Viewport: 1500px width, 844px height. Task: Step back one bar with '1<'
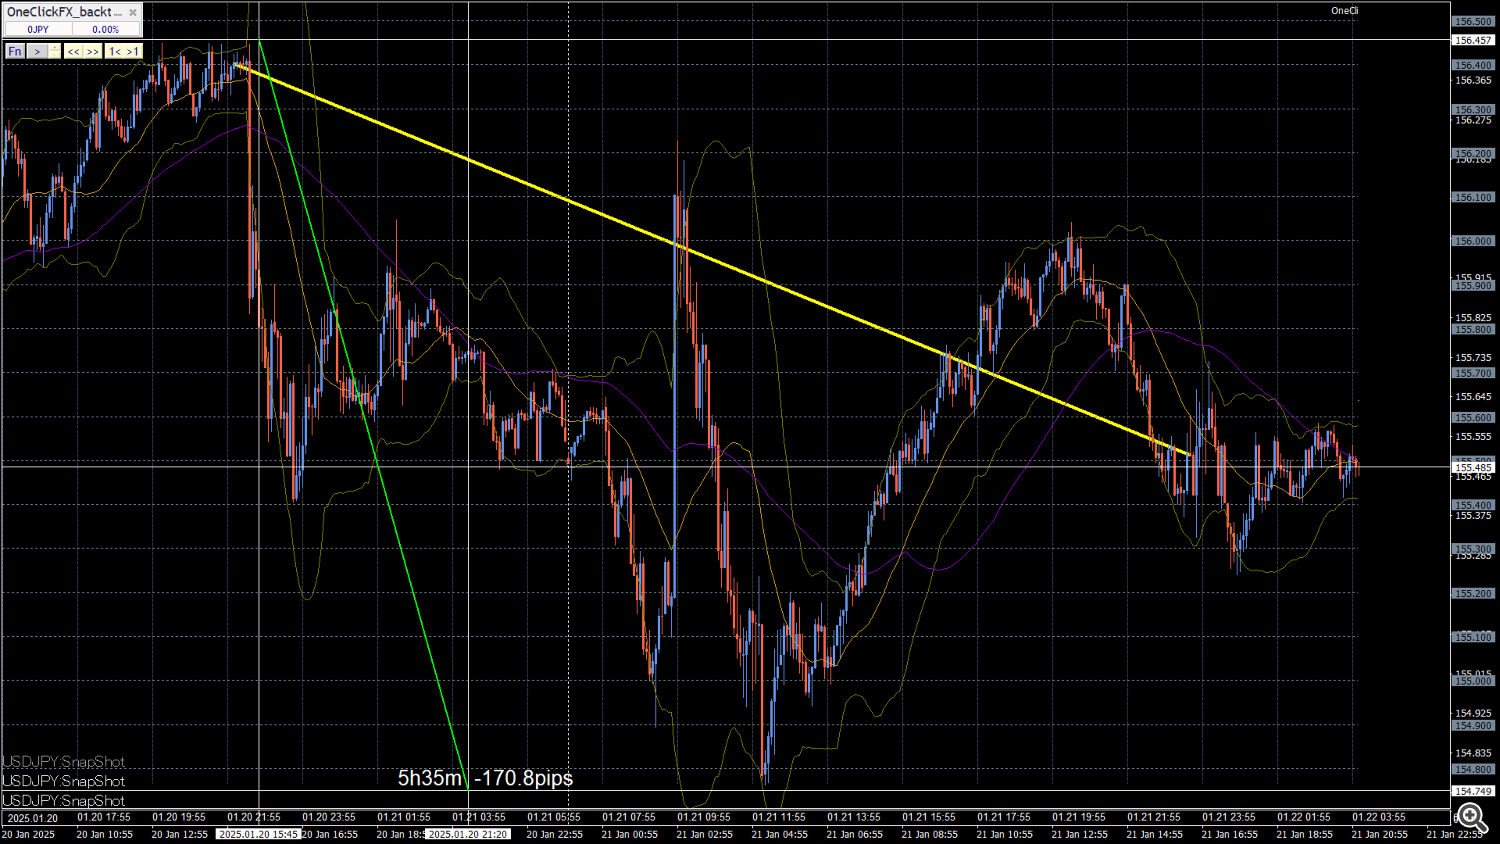pyautogui.click(x=115, y=51)
